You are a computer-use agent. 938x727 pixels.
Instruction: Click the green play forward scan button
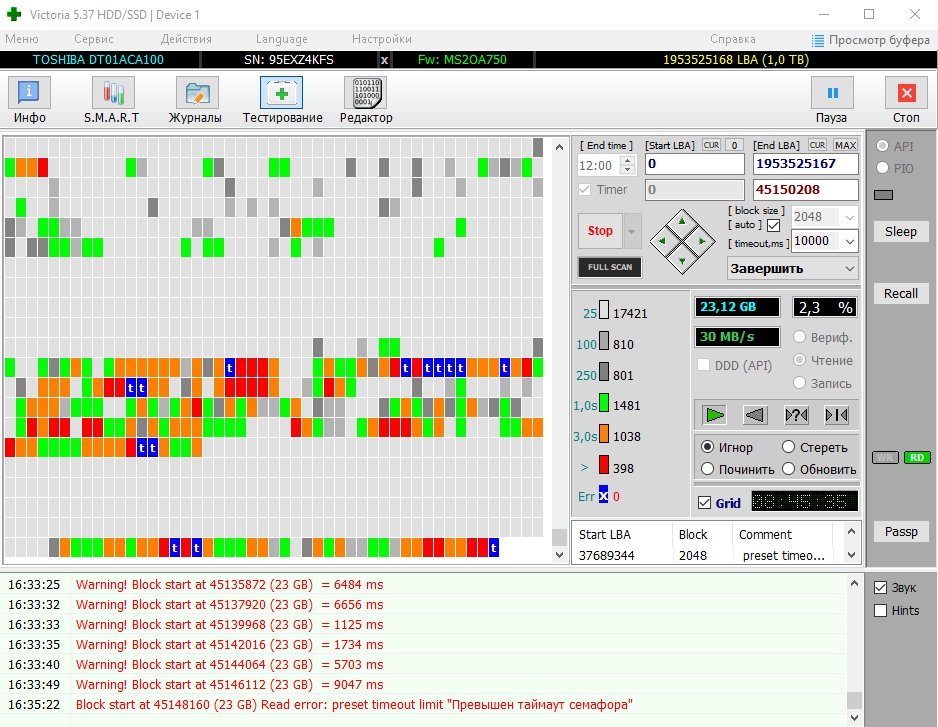[714, 415]
